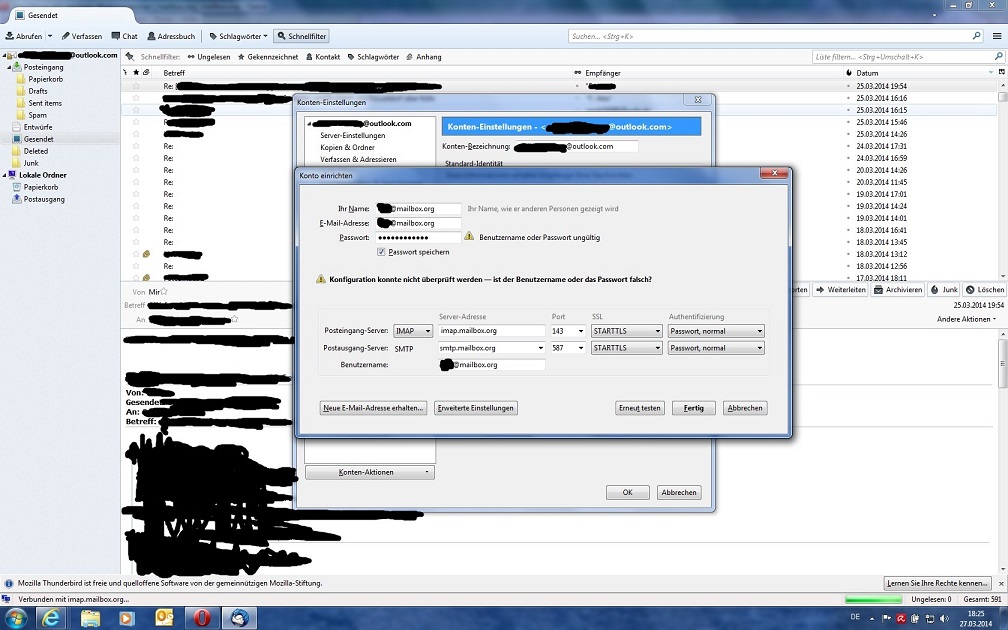Select the Posteingang folder
Image resolution: width=1008 pixels, height=630 pixels.
[43, 67]
